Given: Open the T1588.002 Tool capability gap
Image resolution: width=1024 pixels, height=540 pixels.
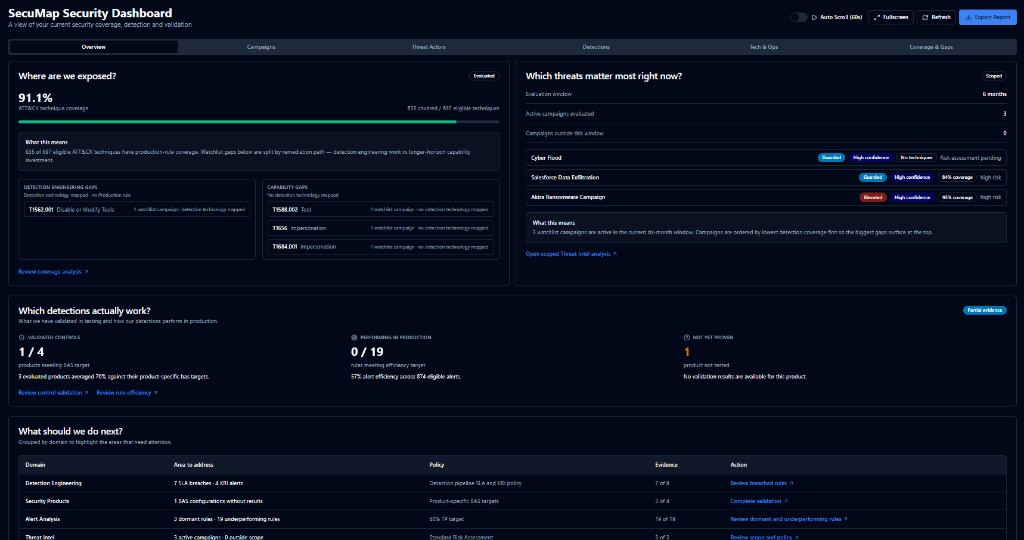Looking at the screenshot, I should tap(380, 210).
